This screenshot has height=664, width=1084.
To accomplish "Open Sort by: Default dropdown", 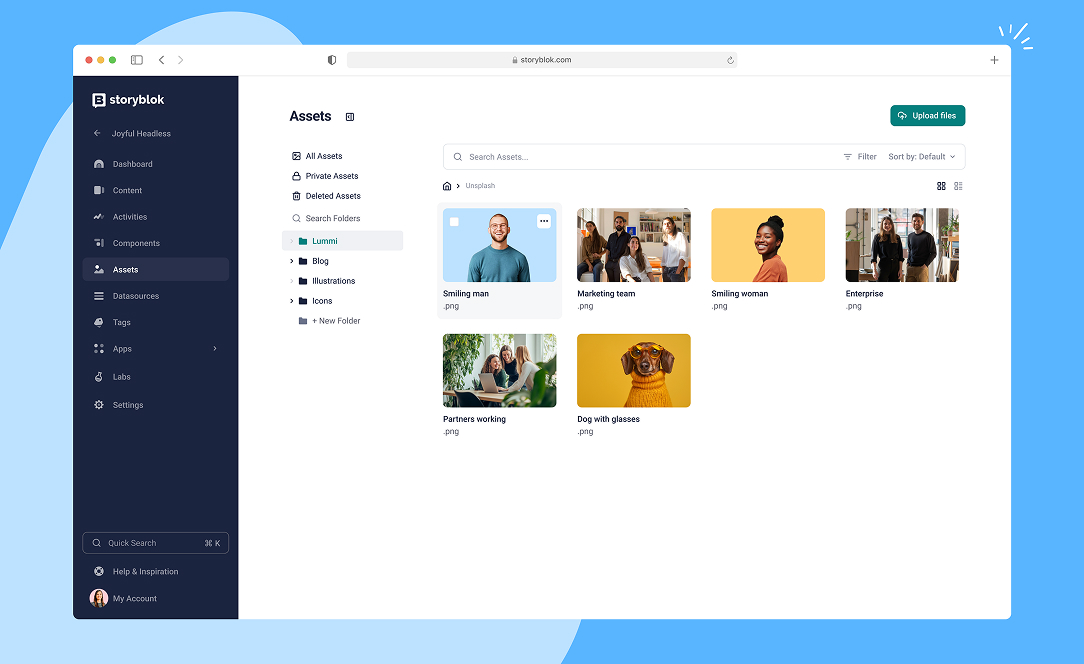I will coord(922,157).
